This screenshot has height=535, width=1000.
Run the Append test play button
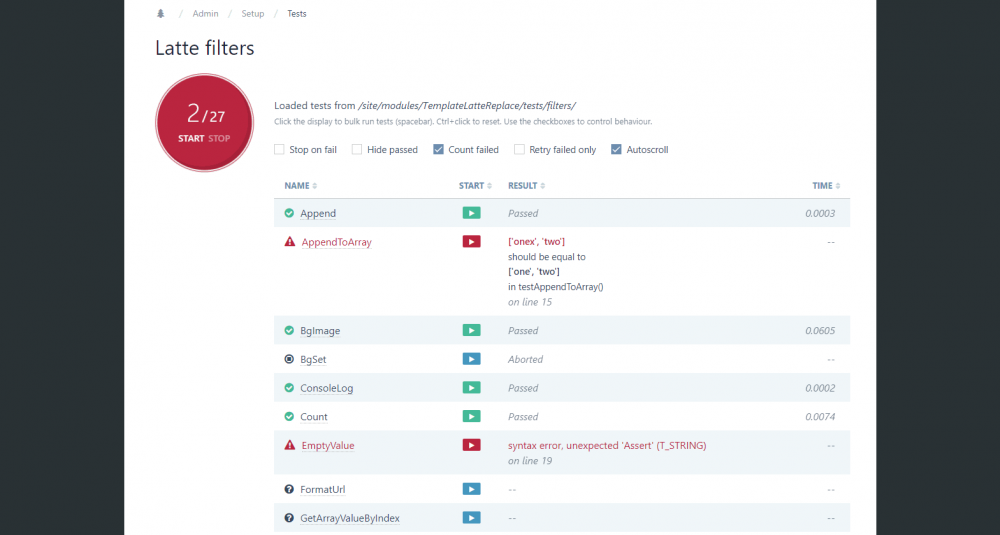coord(471,213)
